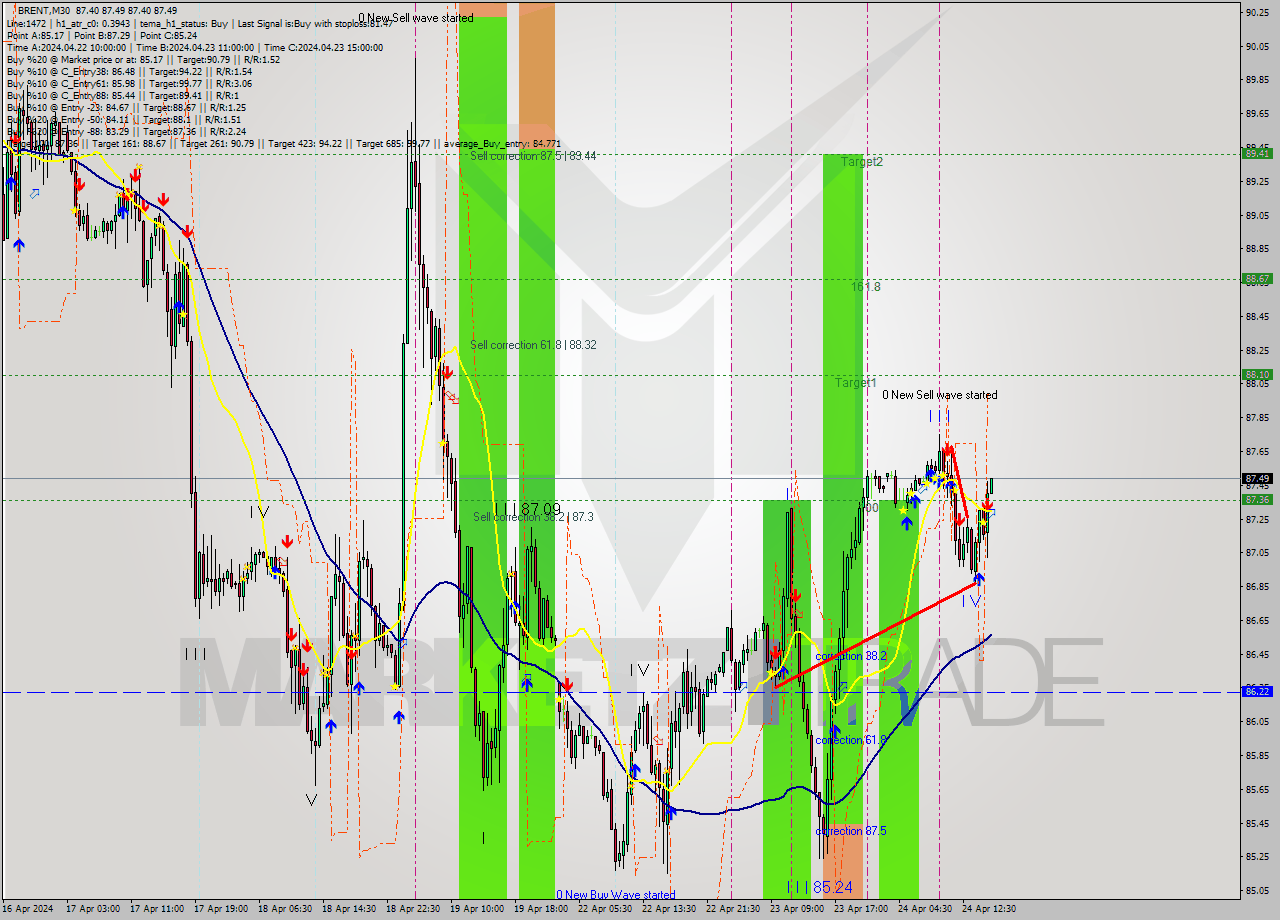Click the 85.05 price axis label
1280x920 pixels.
1257,890
